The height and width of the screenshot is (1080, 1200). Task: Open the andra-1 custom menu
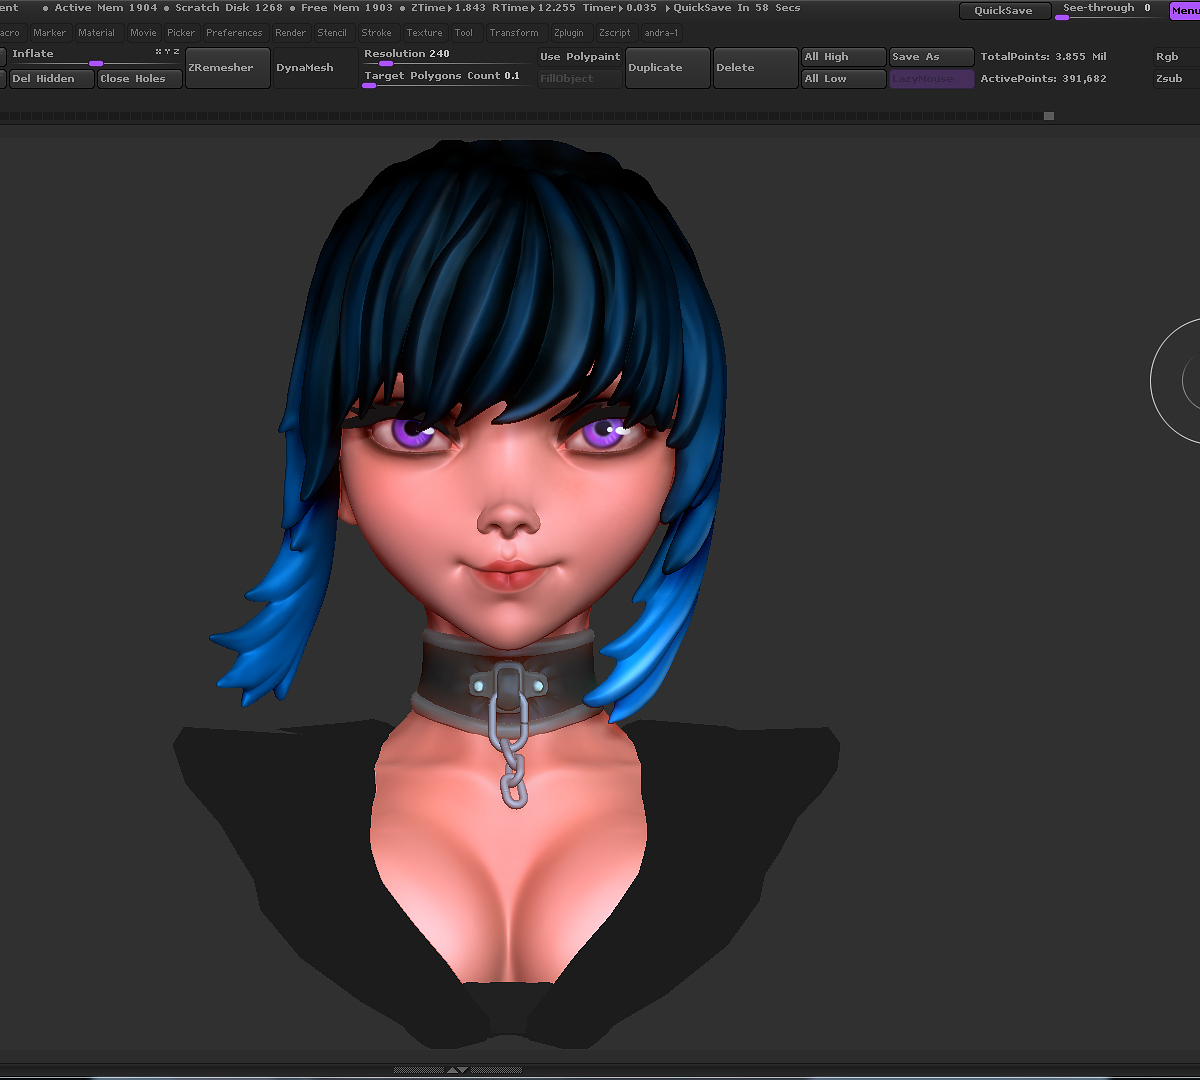661,33
